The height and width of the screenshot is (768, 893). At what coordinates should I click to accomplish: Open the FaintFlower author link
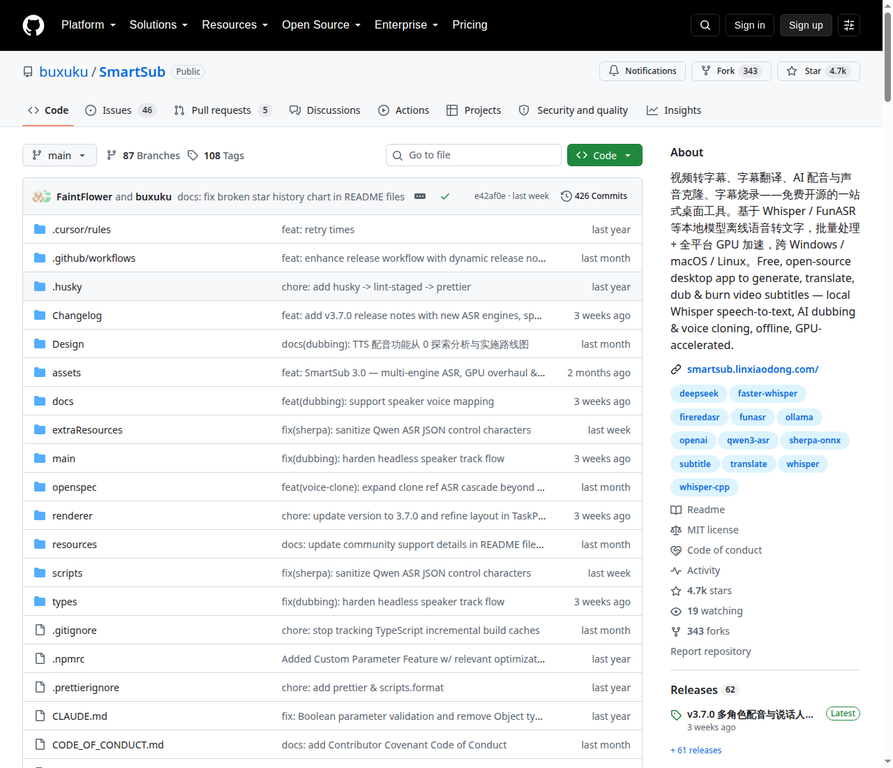tap(84, 196)
